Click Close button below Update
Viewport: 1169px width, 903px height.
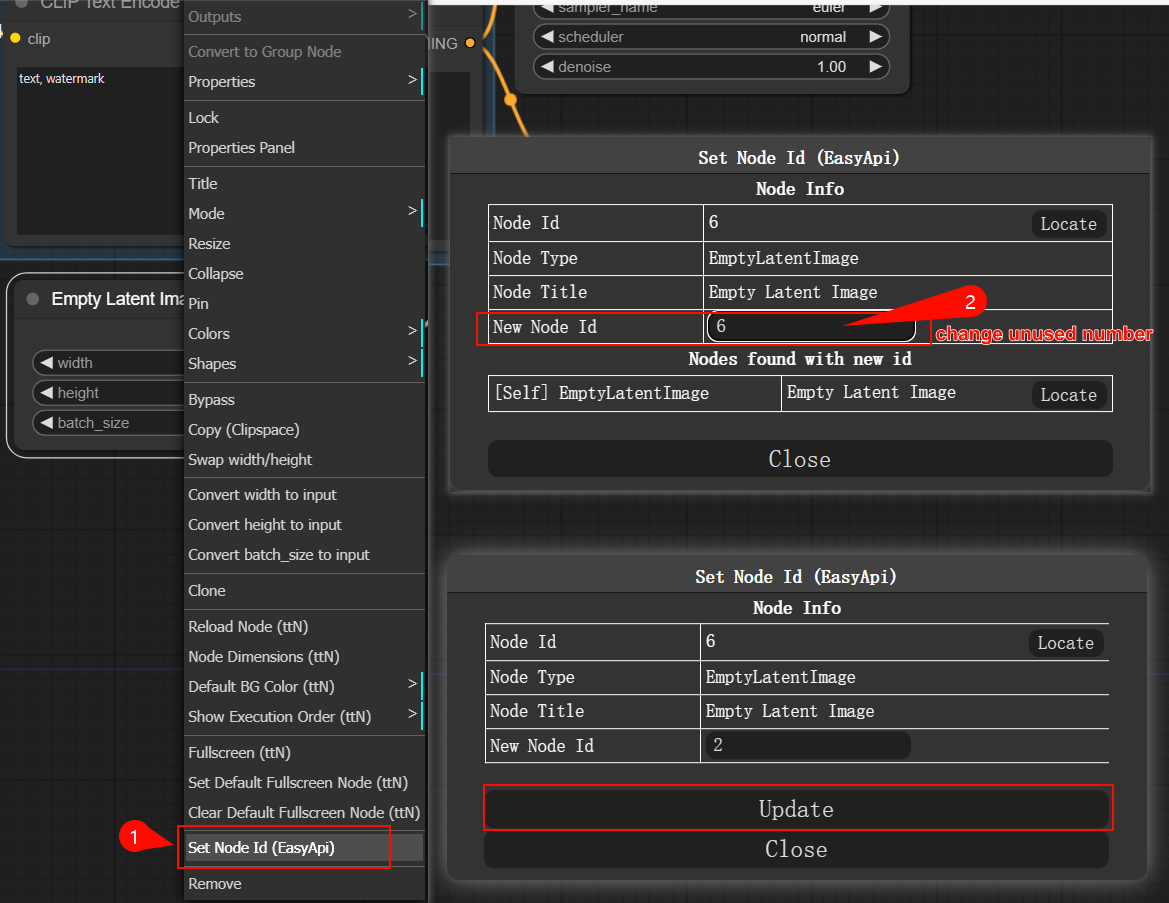click(x=796, y=849)
